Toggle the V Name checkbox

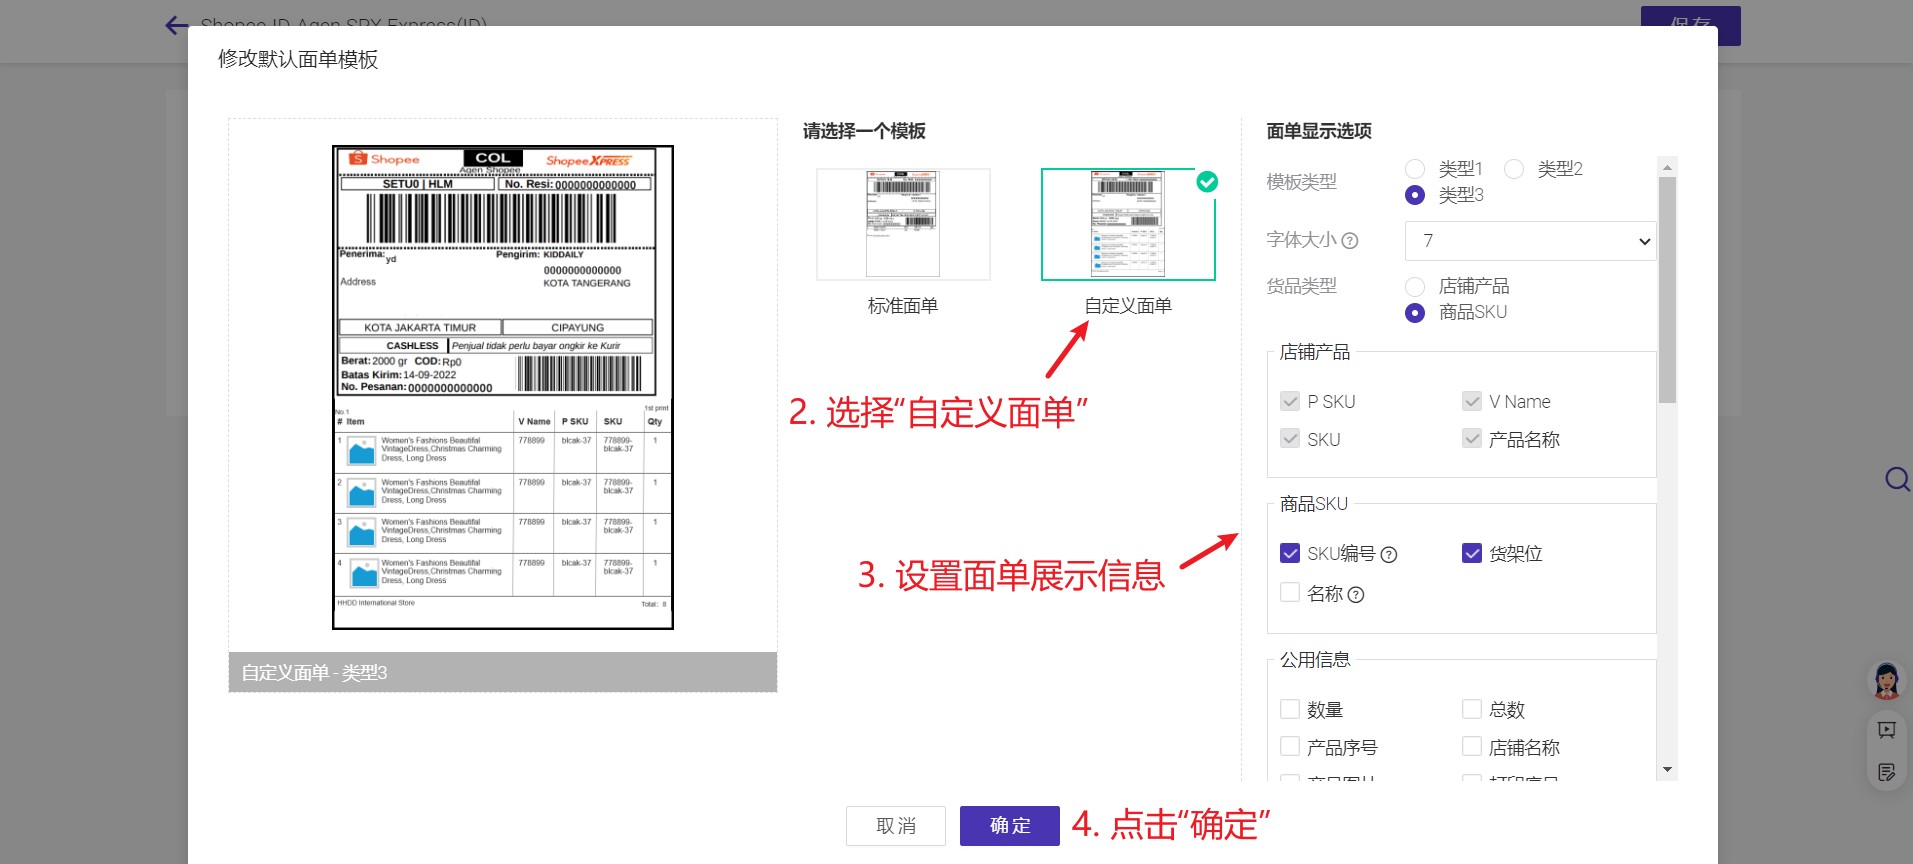pos(1472,401)
